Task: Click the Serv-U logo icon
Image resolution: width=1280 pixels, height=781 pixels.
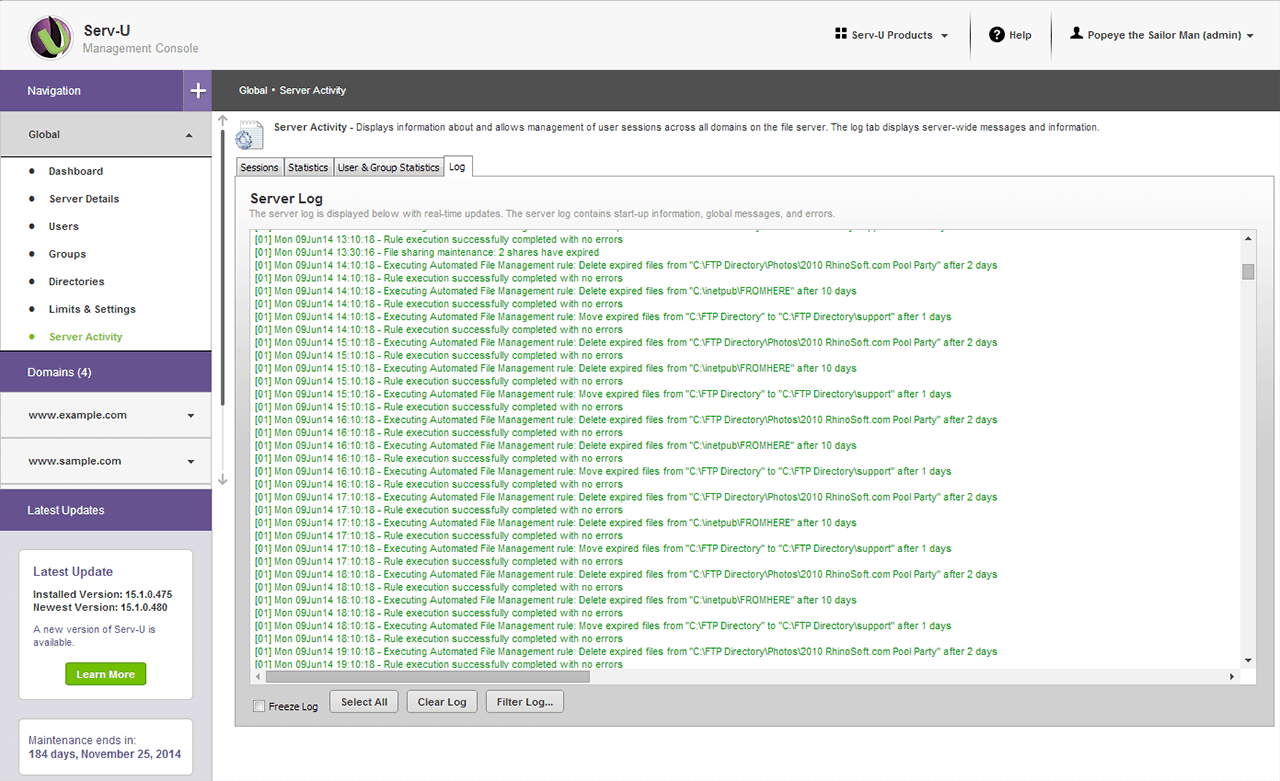Action: click(x=50, y=37)
